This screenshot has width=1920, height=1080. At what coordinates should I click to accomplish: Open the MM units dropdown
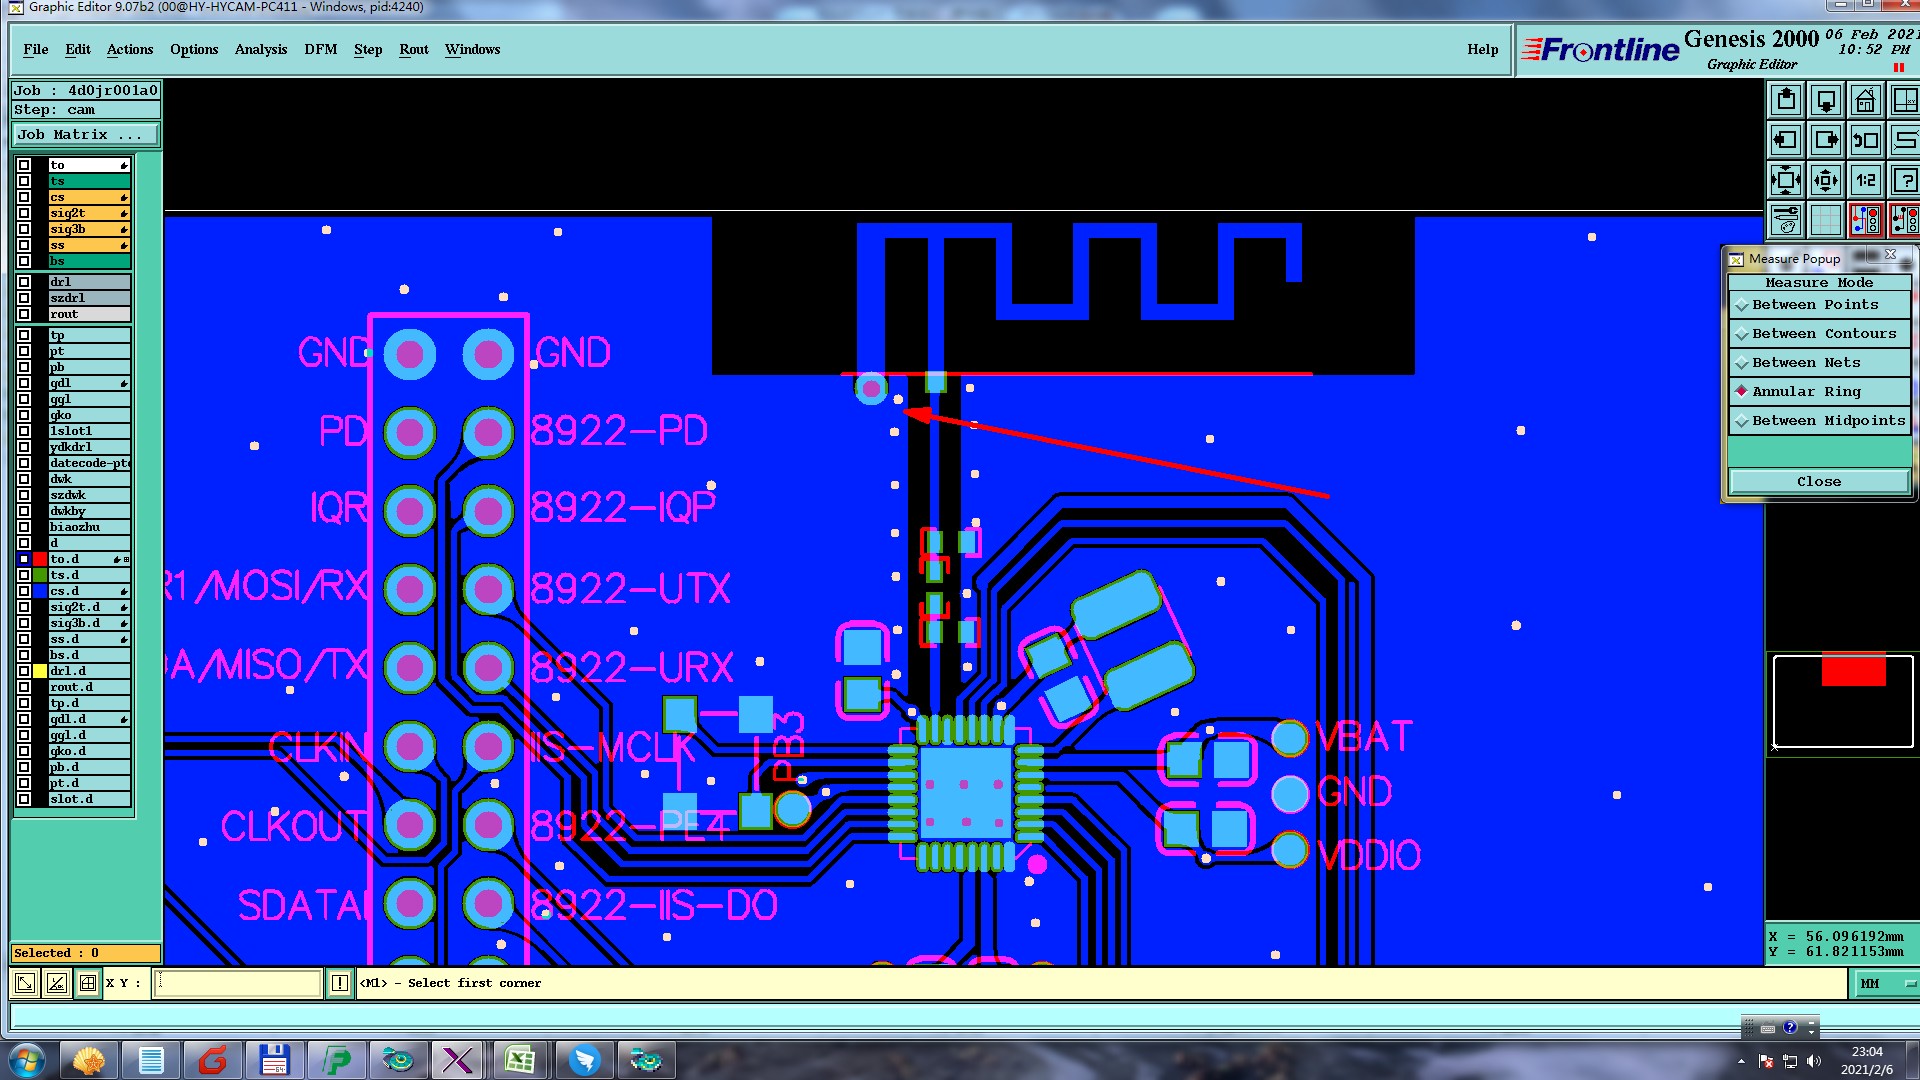point(1886,984)
